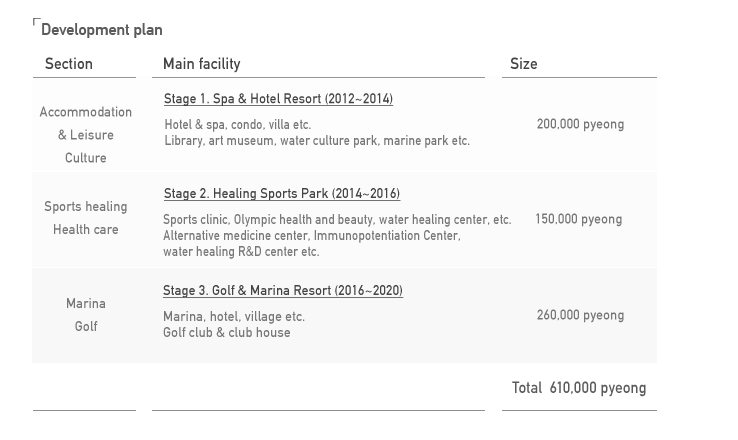Open Stage 3. Golf & Marina Resort link

(x=283, y=290)
